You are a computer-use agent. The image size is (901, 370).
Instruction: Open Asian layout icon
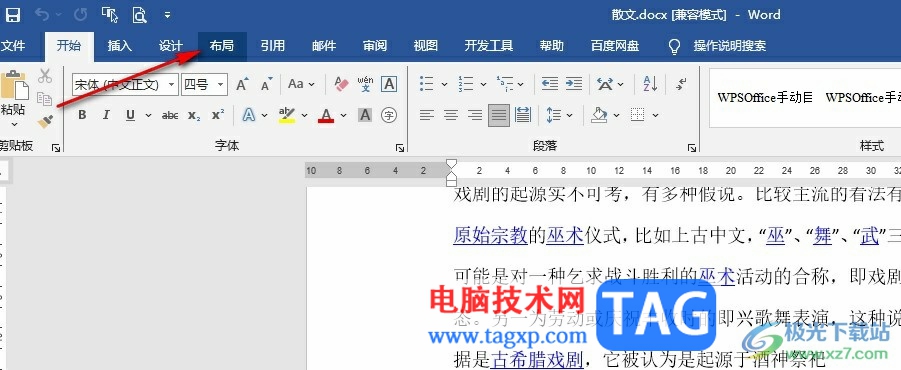pyautogui.click(x=604, y=84)
